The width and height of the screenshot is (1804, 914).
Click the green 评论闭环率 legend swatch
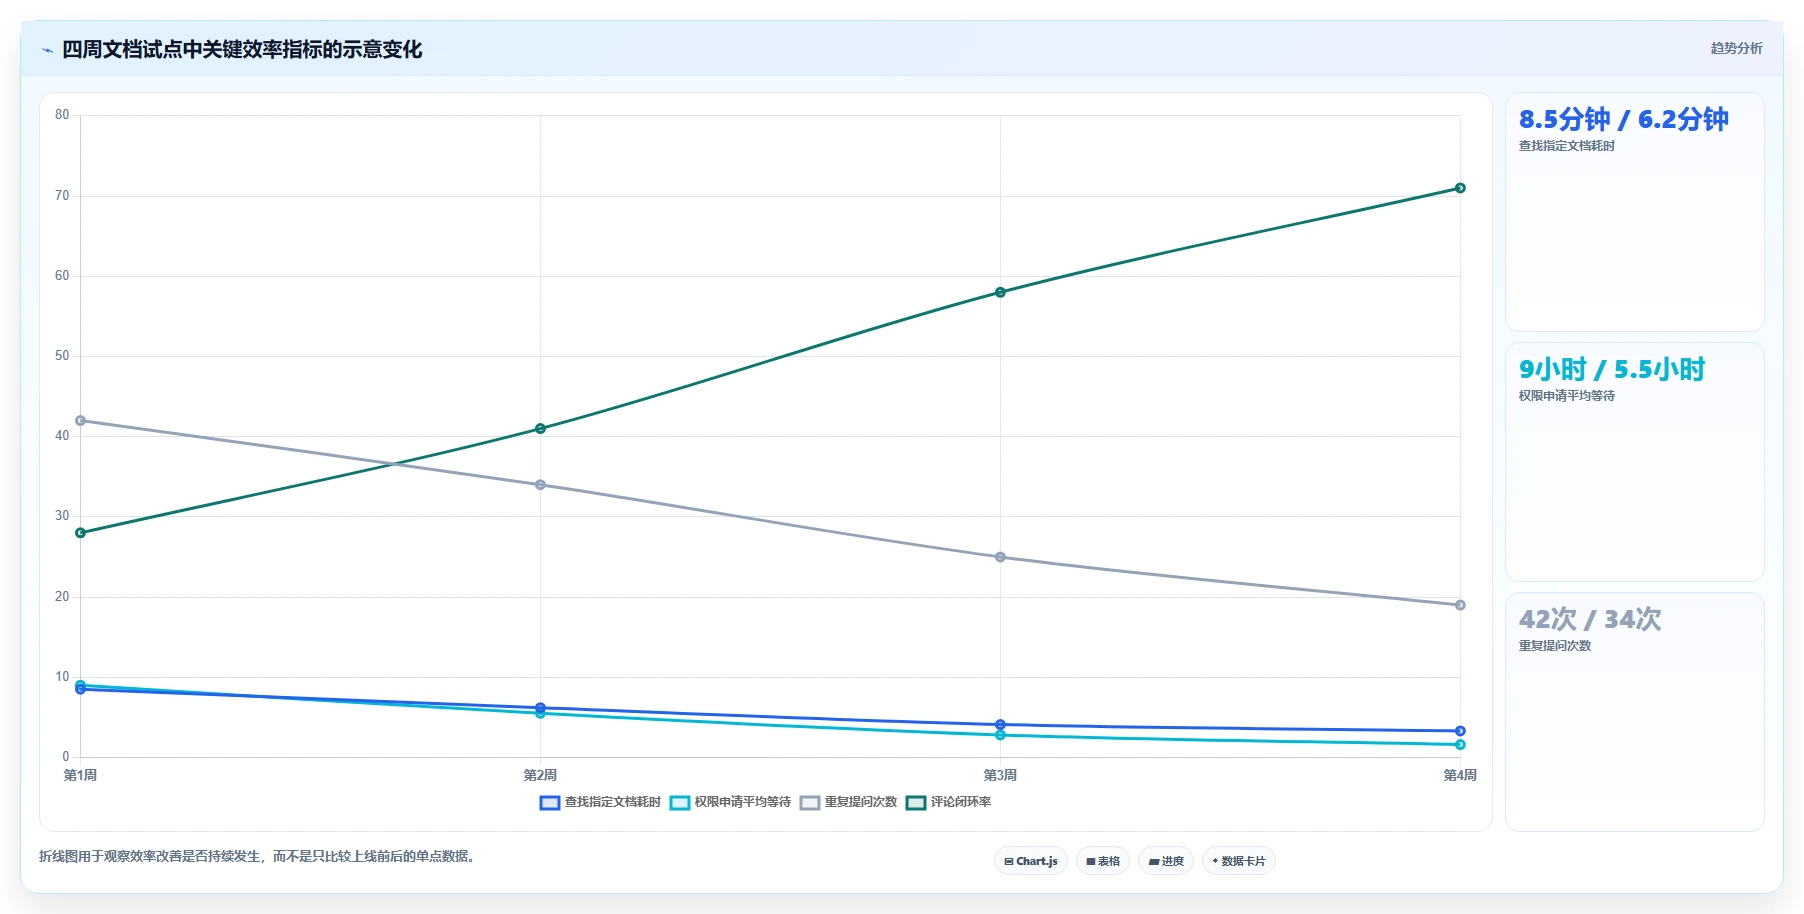point(916,802)
